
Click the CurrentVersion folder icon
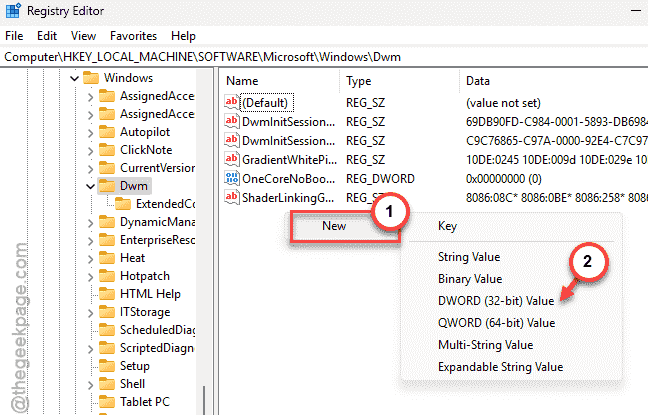click(107, 168)
